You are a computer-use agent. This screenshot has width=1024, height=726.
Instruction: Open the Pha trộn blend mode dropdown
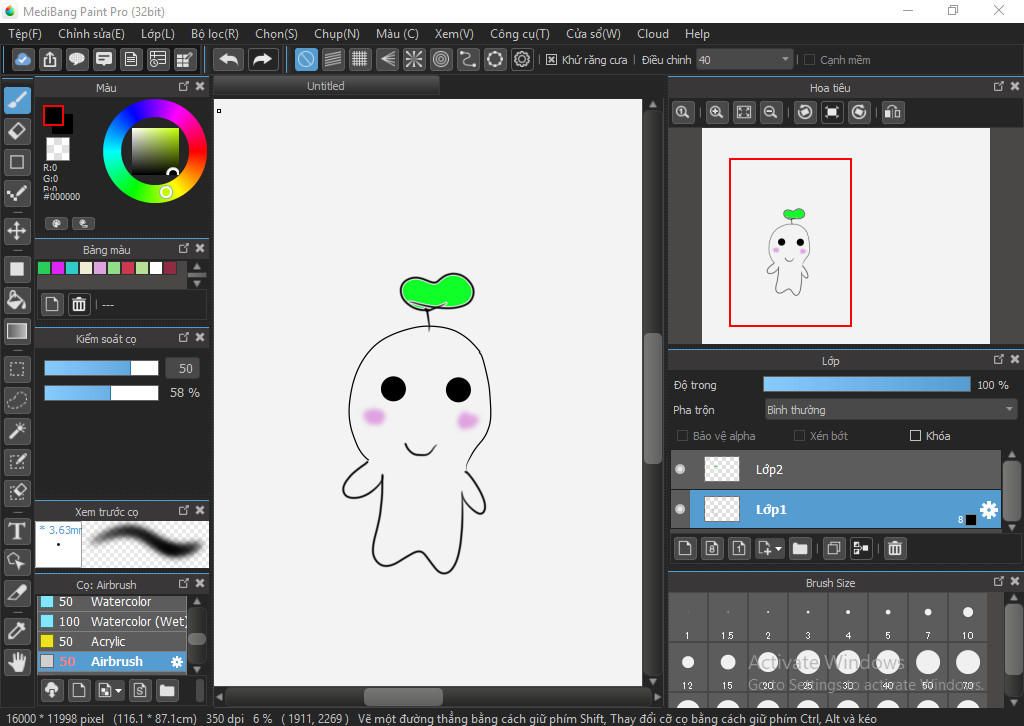(891, 410)
